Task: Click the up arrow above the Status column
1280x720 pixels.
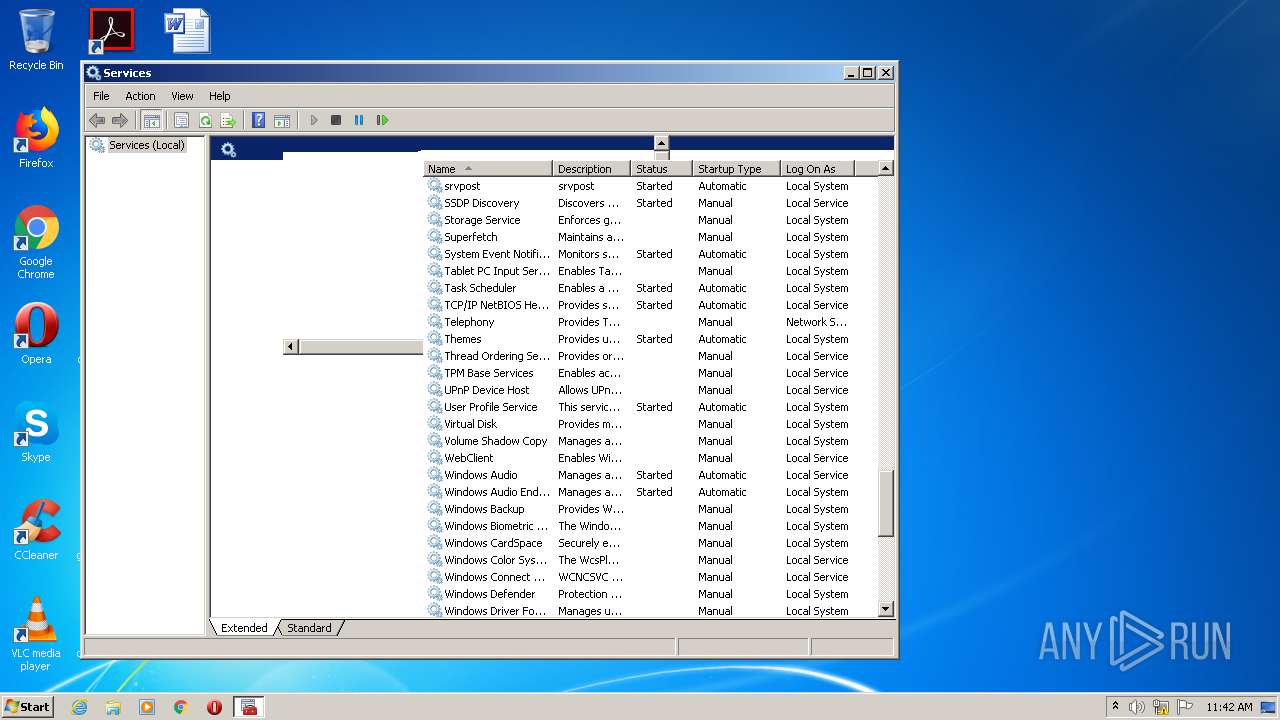Action: [661, 143]
